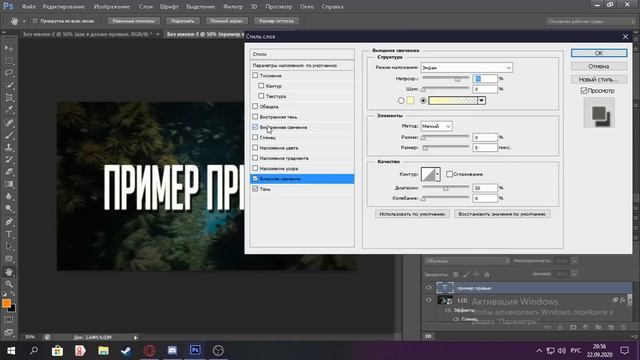The image size is (640, 360).
Task: Open the Метод dropdown
Action: pos(436,126)
